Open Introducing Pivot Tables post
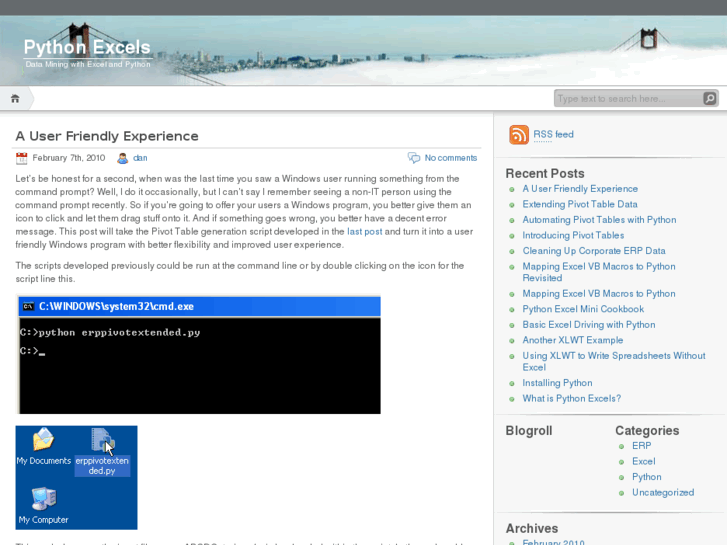The width and height of the screenshot is (727, 545). point(573,235)
